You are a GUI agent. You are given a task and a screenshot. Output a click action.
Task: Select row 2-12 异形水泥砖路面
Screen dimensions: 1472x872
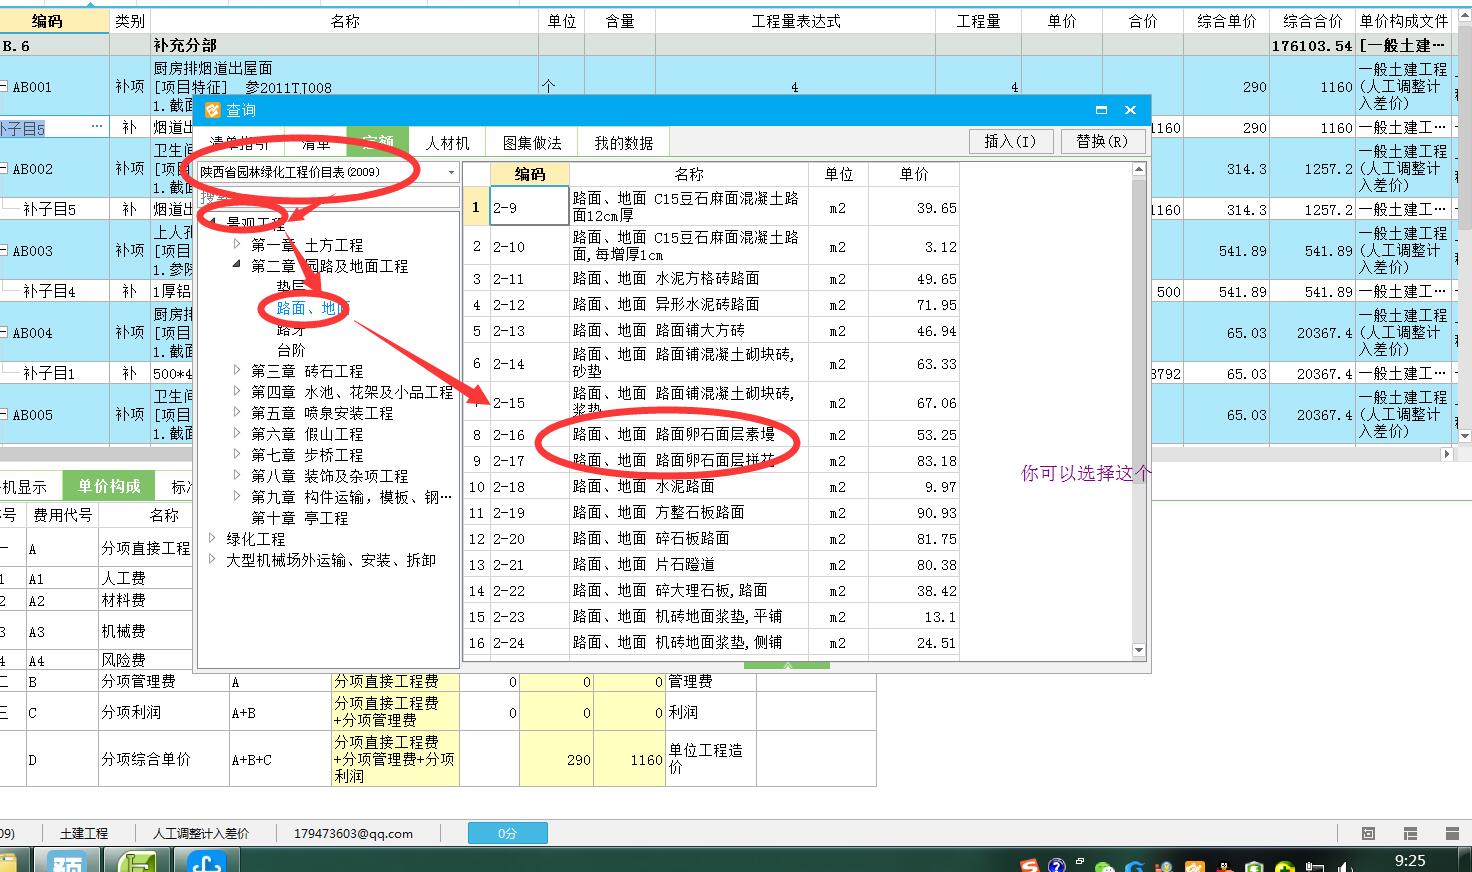pos(711,305)
